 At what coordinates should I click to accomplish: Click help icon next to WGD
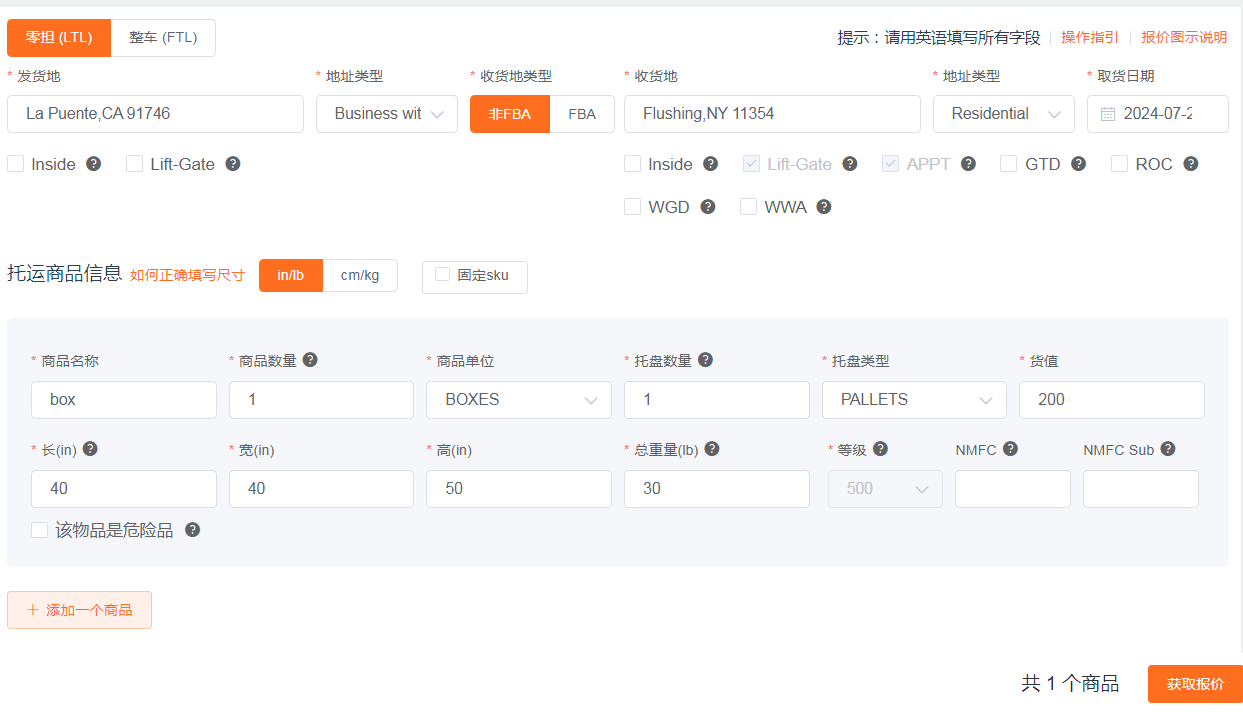pyautogui.click(x=708, y=207)
